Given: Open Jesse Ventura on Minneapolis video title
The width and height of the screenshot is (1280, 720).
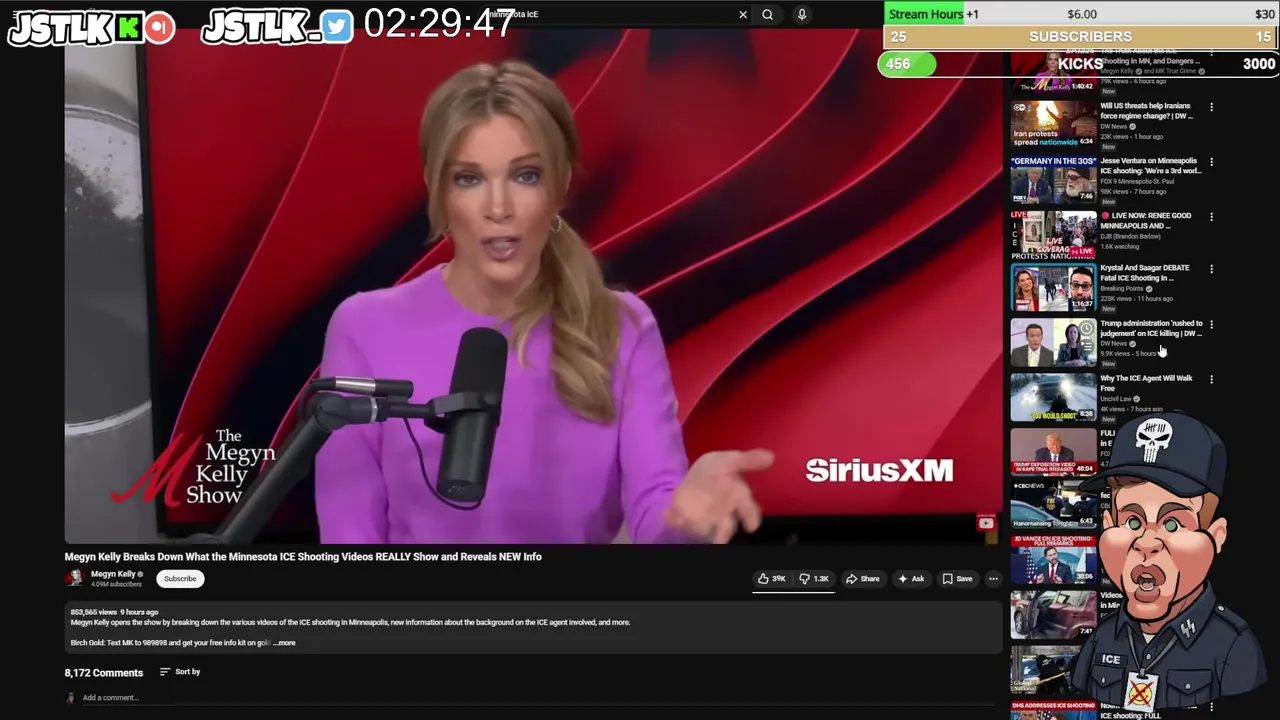Looking at the screenshot, I should point(1150,166).
